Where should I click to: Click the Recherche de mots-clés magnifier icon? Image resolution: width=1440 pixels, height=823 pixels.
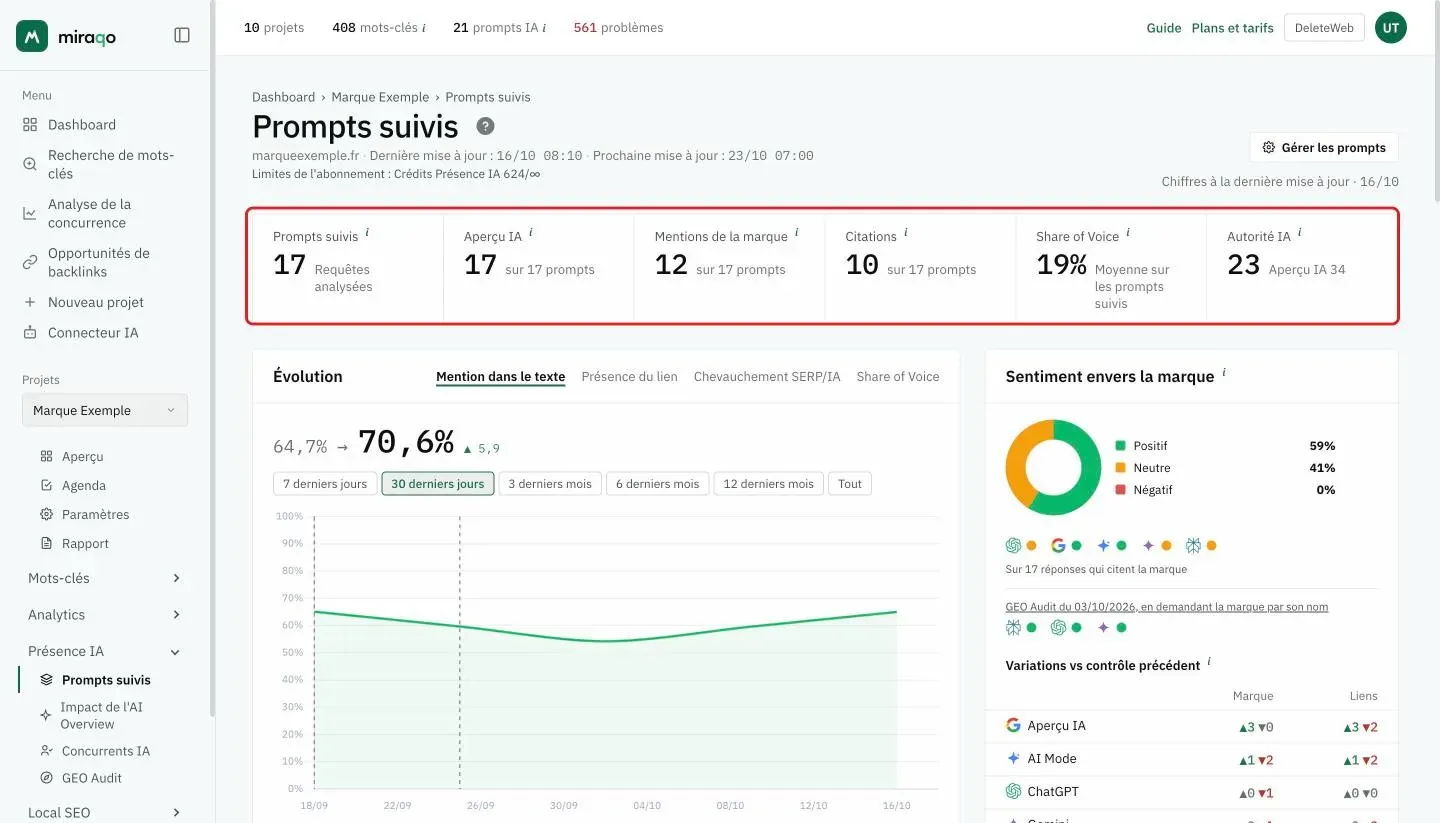pyautogui.click(x=30, y=164)
